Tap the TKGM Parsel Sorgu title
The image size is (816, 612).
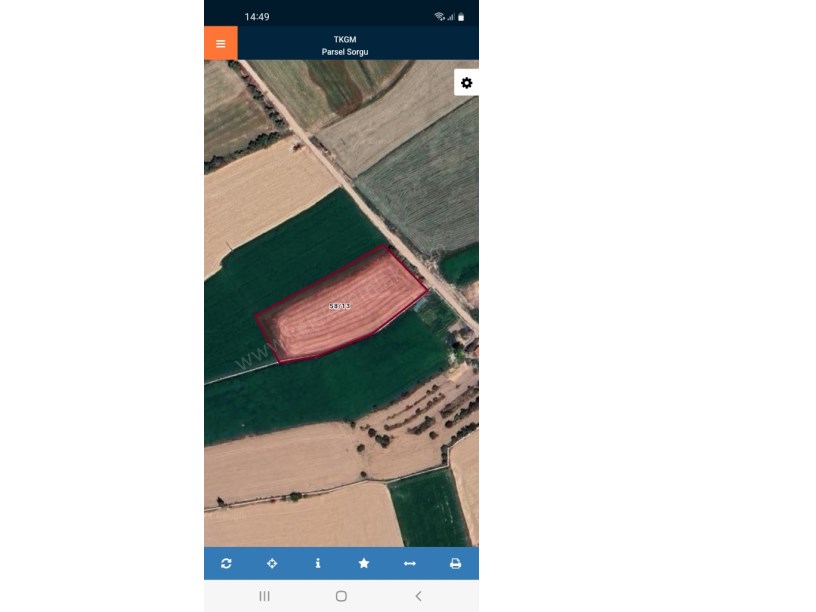345,45
